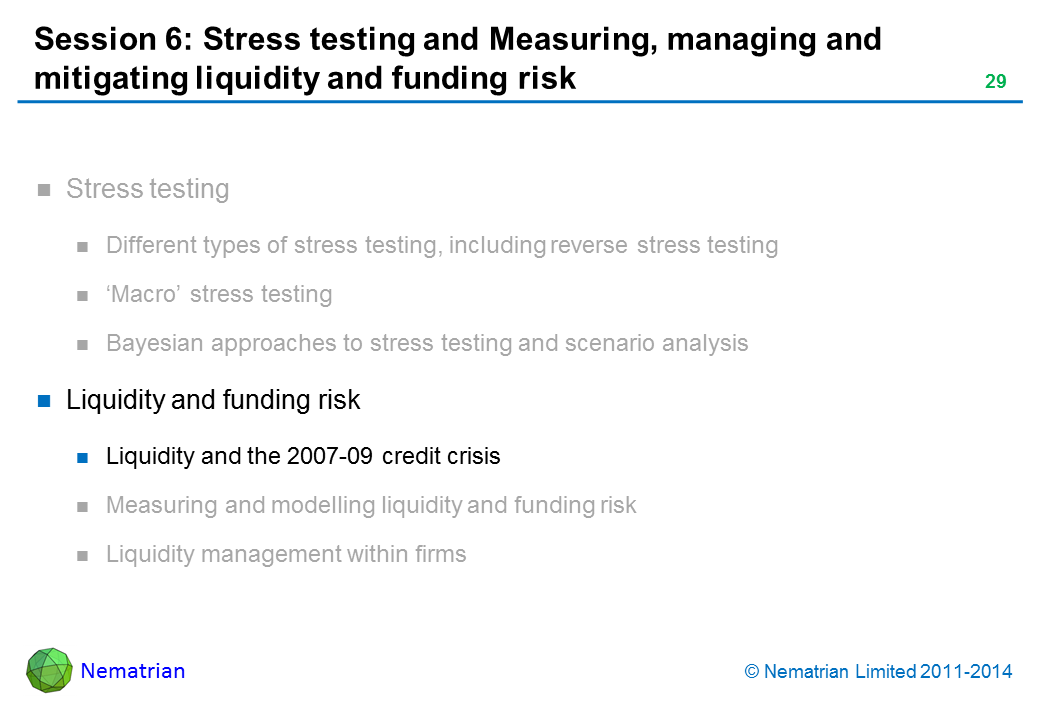Click the blue bullet beside "Liquidity and funding risk"
Screen dimensions: 1040x720
(44, 402)
